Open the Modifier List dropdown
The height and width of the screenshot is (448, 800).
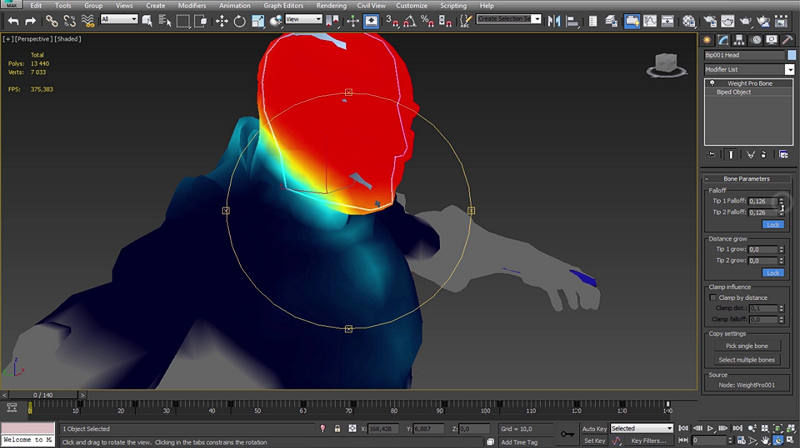pos(749,69)
